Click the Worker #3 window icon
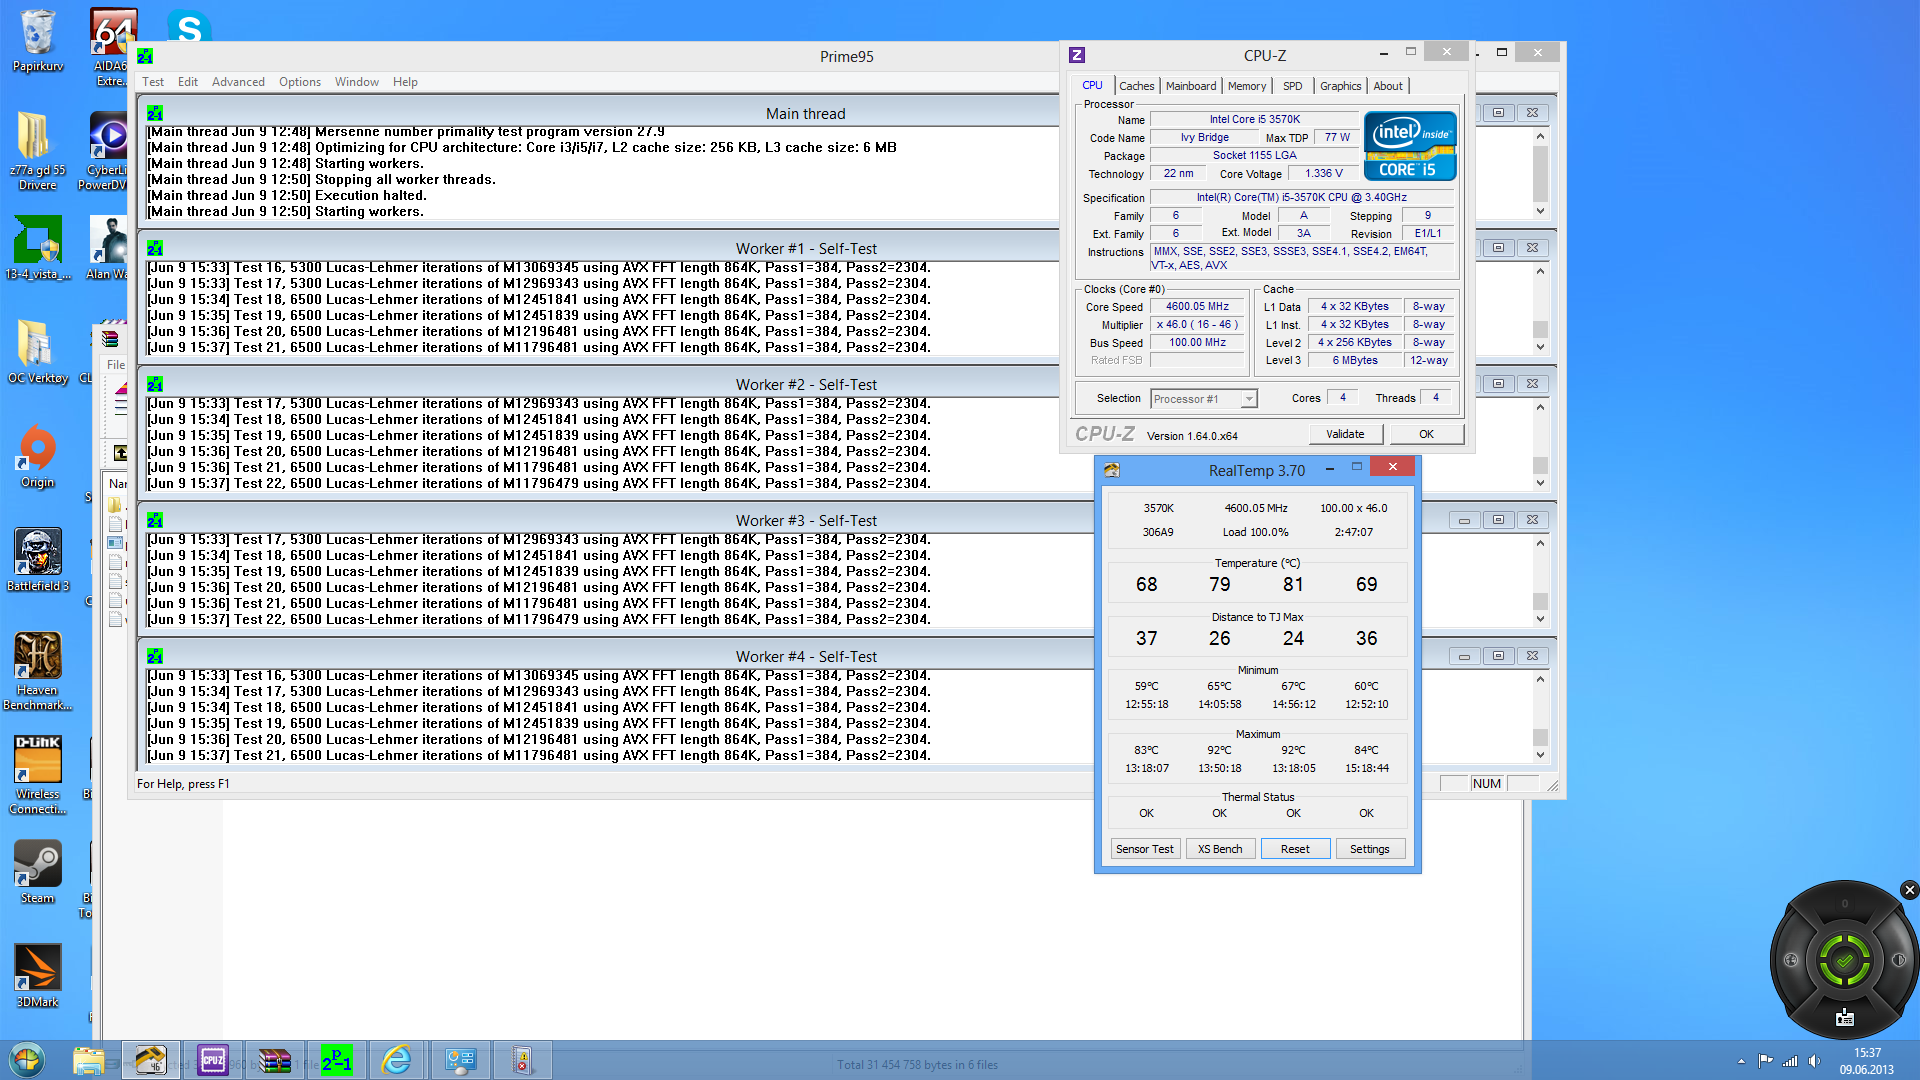Image resolution: width=1920 pixels, height=1080 pixels. [x=155, y=520]
